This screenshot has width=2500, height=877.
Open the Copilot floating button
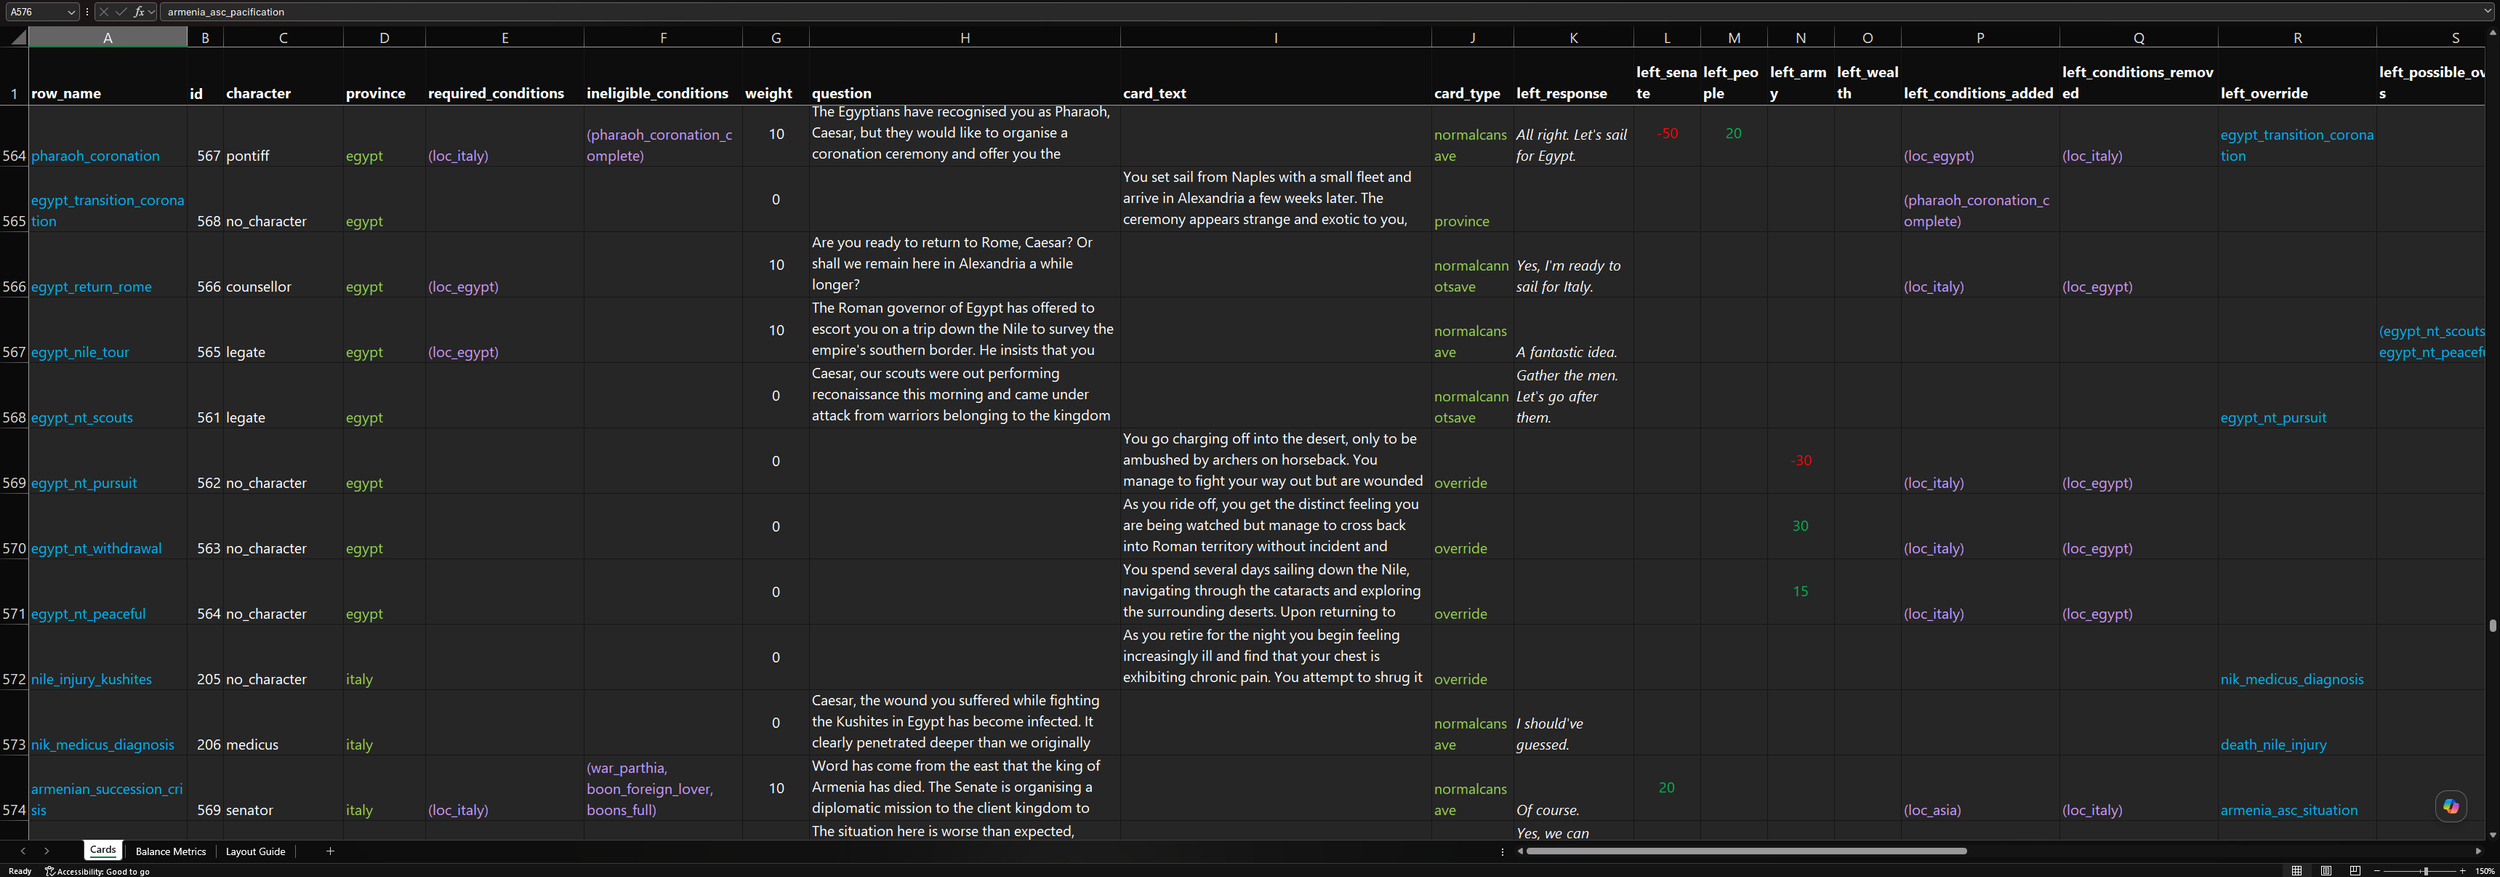(x=2450, y=806)
